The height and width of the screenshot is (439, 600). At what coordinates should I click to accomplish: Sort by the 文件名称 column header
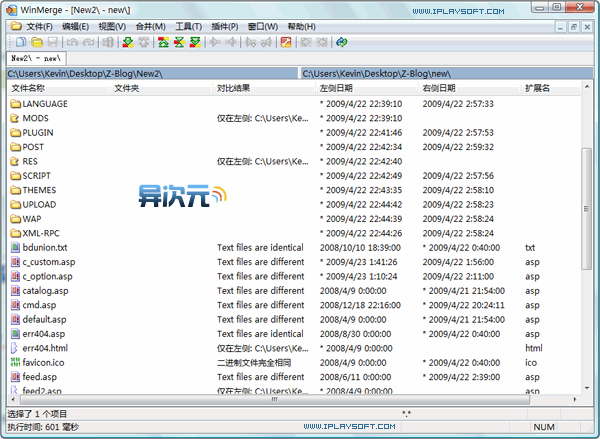[x=59, y=88]
